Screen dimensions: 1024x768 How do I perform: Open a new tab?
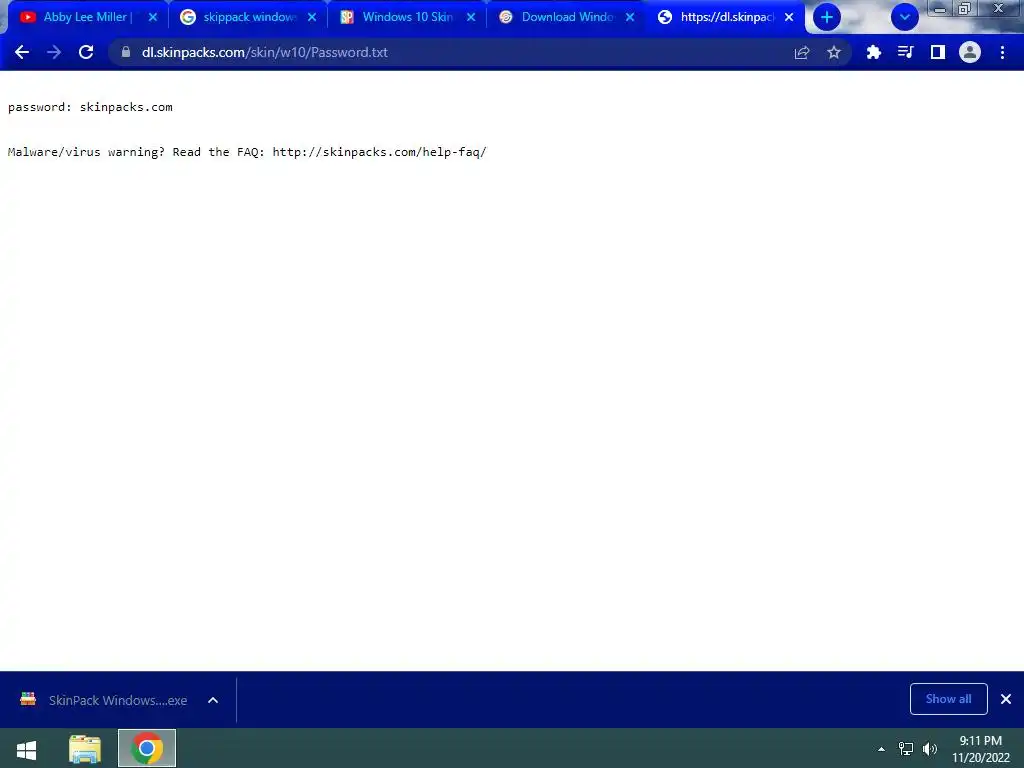click(x=827, y=17)
